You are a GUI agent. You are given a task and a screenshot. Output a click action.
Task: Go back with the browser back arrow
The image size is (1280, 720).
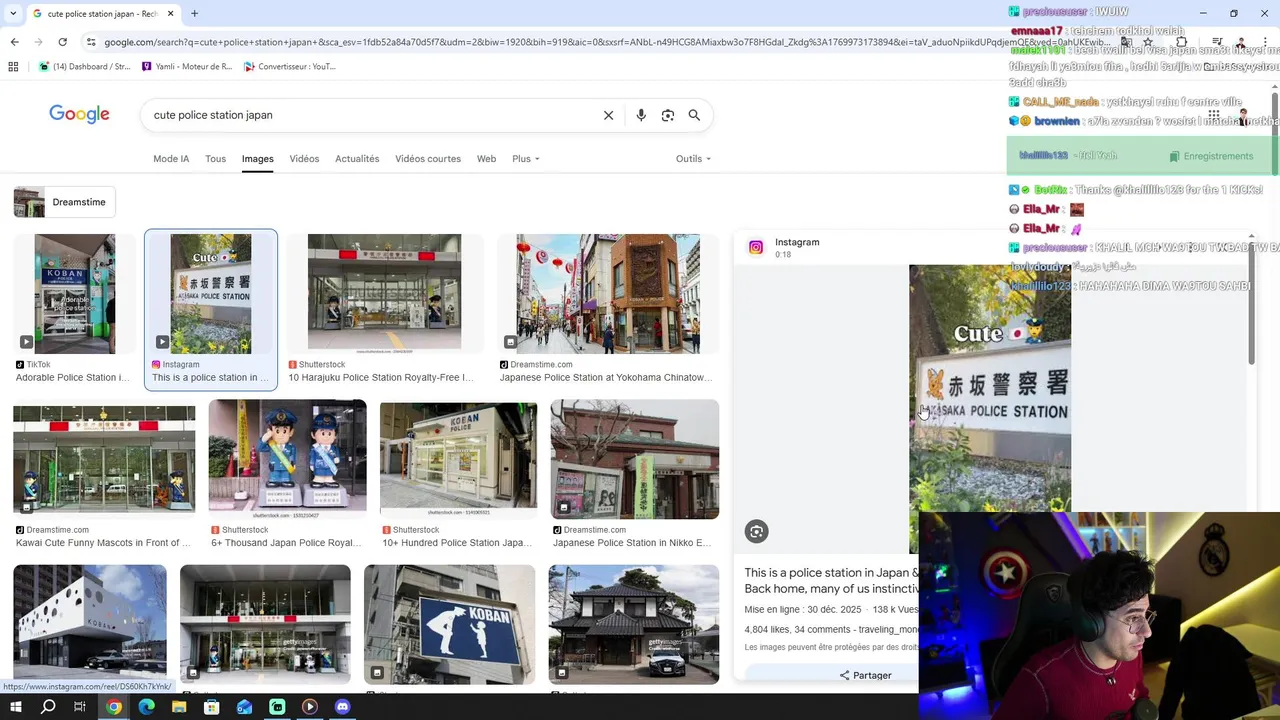pos(14,42)
